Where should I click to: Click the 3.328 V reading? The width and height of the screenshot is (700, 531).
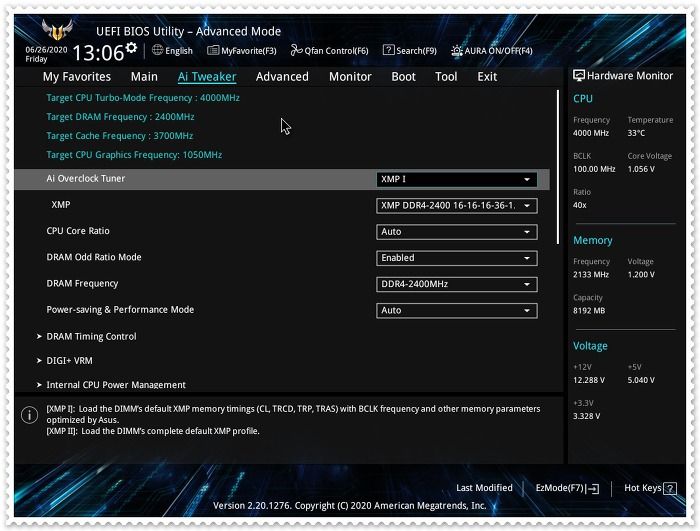coord(587,416)
